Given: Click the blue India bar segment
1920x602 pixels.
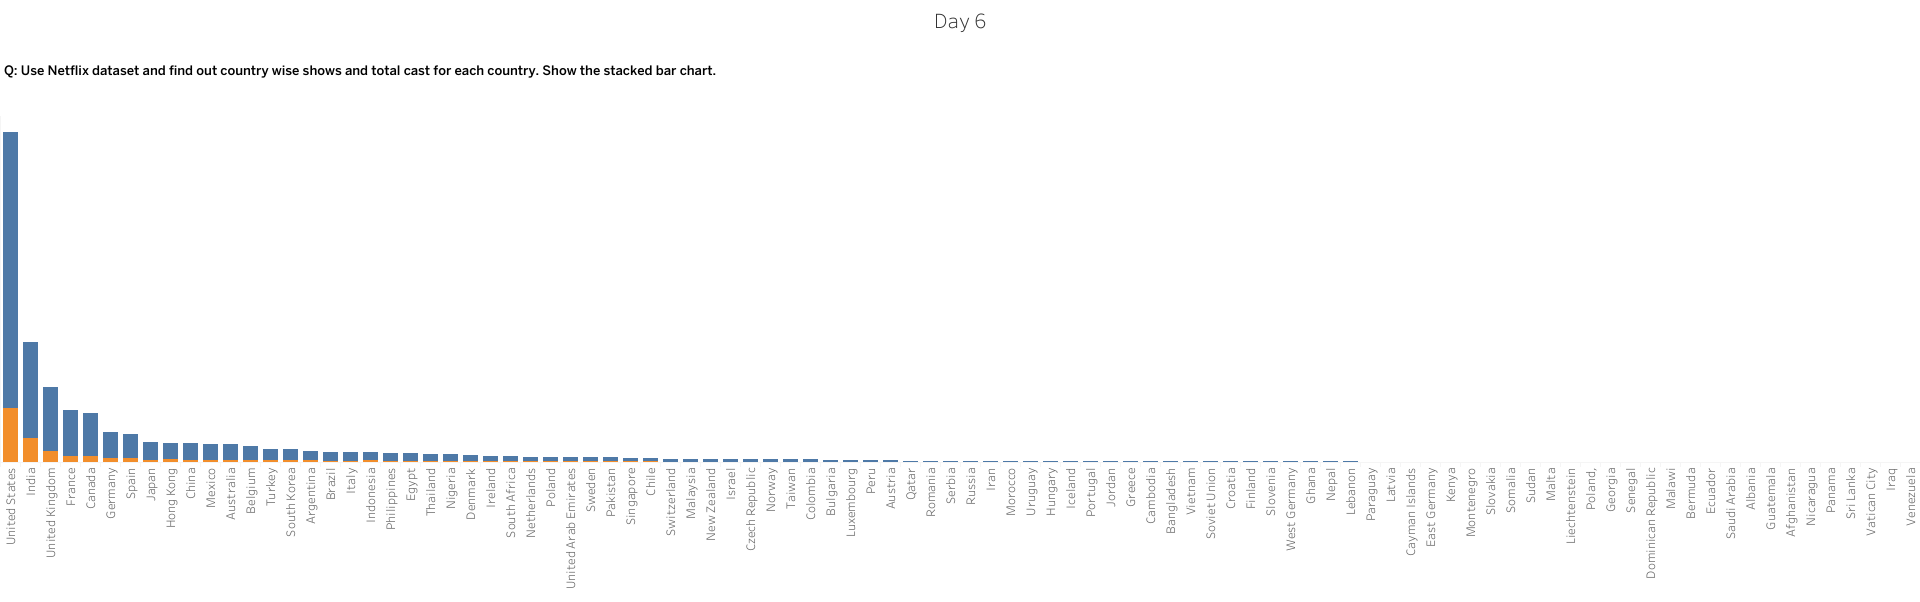Looking at the screenshot, I should click(30, 390).
